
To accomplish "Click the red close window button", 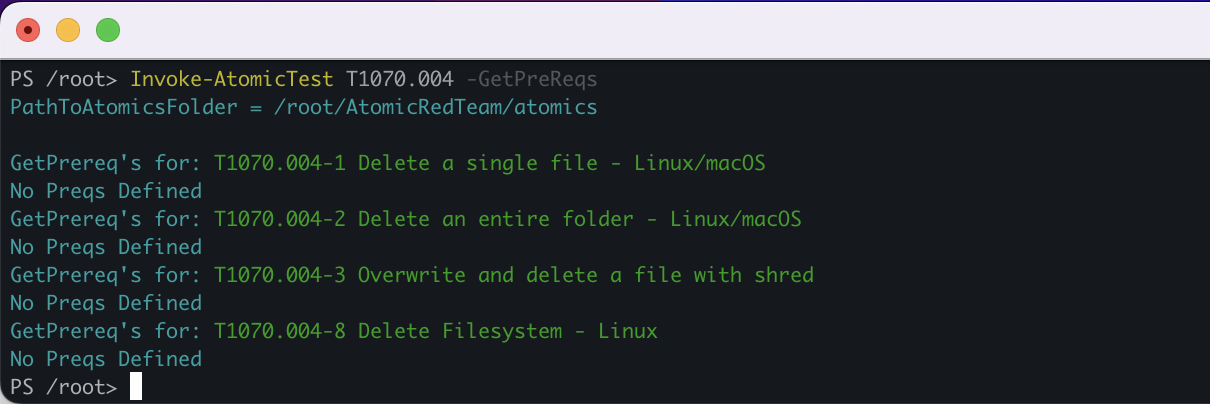I will [28, 30].
